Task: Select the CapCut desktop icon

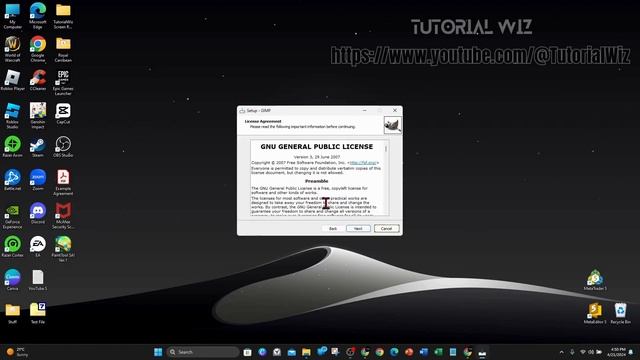Action: point(63,114)
